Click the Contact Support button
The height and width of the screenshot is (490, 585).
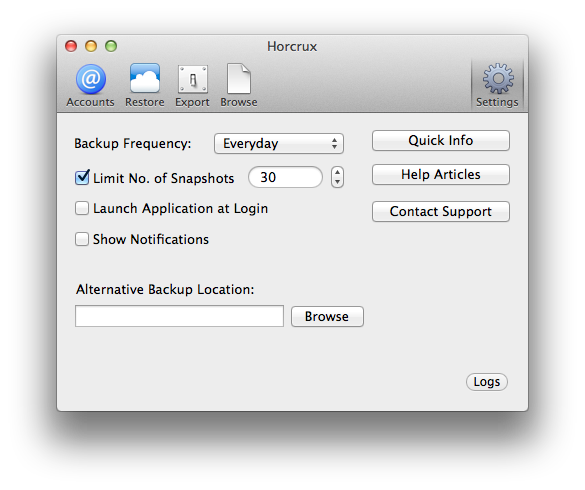[x=441, y=212]
